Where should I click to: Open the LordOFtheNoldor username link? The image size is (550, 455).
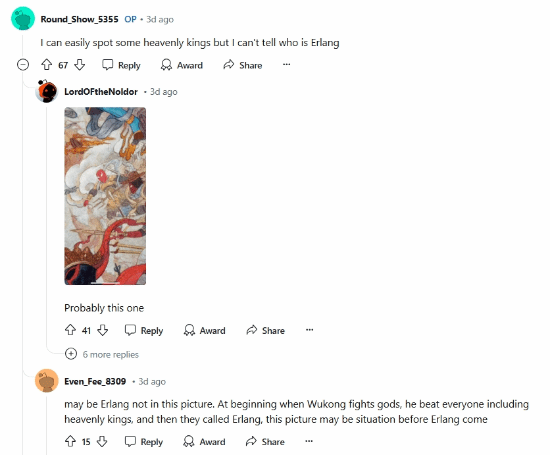101,92
